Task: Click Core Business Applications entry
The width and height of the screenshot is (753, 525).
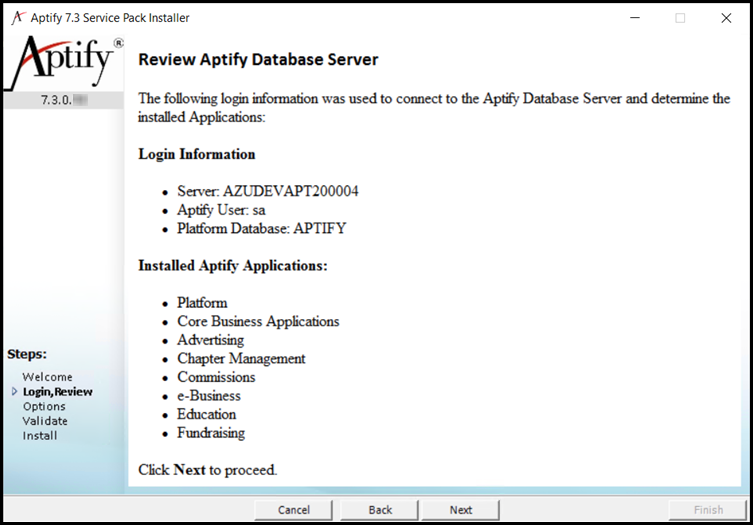Action: tap(258, 321)
